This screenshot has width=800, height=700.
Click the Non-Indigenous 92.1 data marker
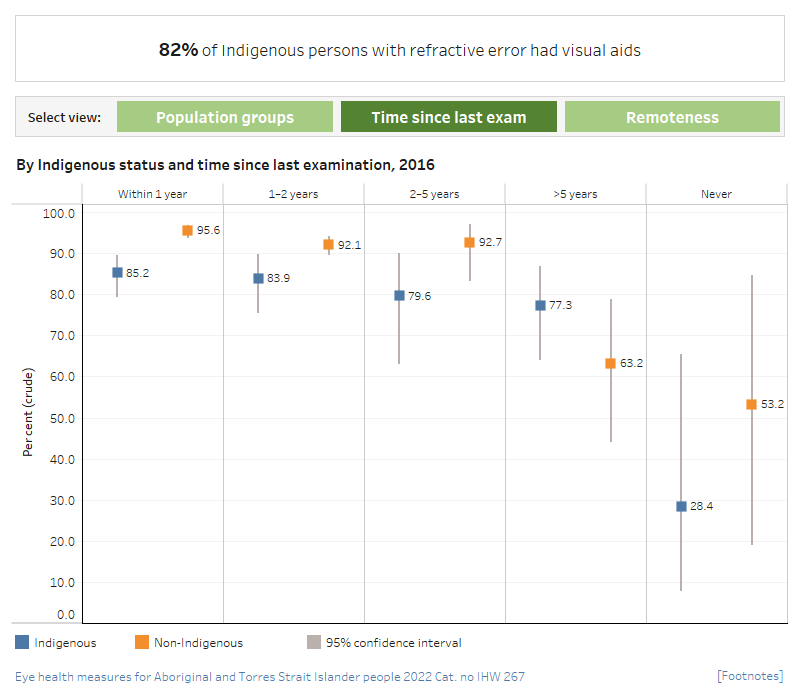click(x=328, y=244)
